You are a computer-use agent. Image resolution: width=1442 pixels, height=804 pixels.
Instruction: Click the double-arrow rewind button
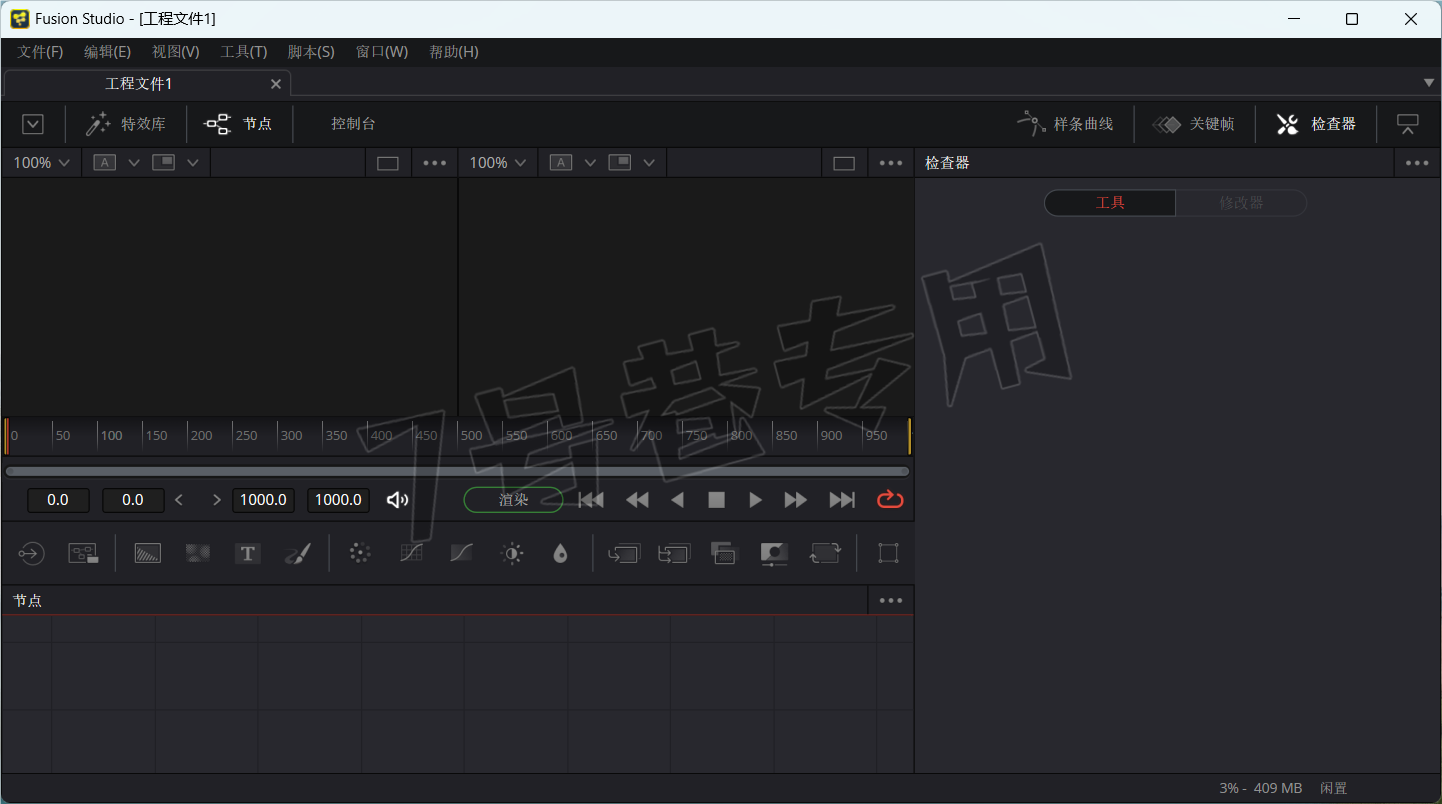click(637, 500)
